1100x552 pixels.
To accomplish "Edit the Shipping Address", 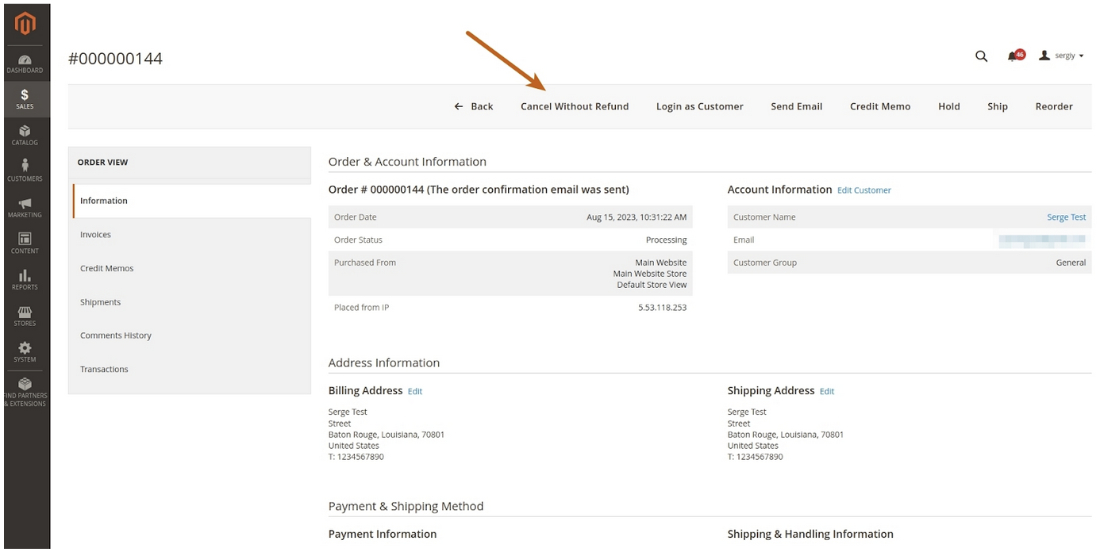I will tap(826, 391).
